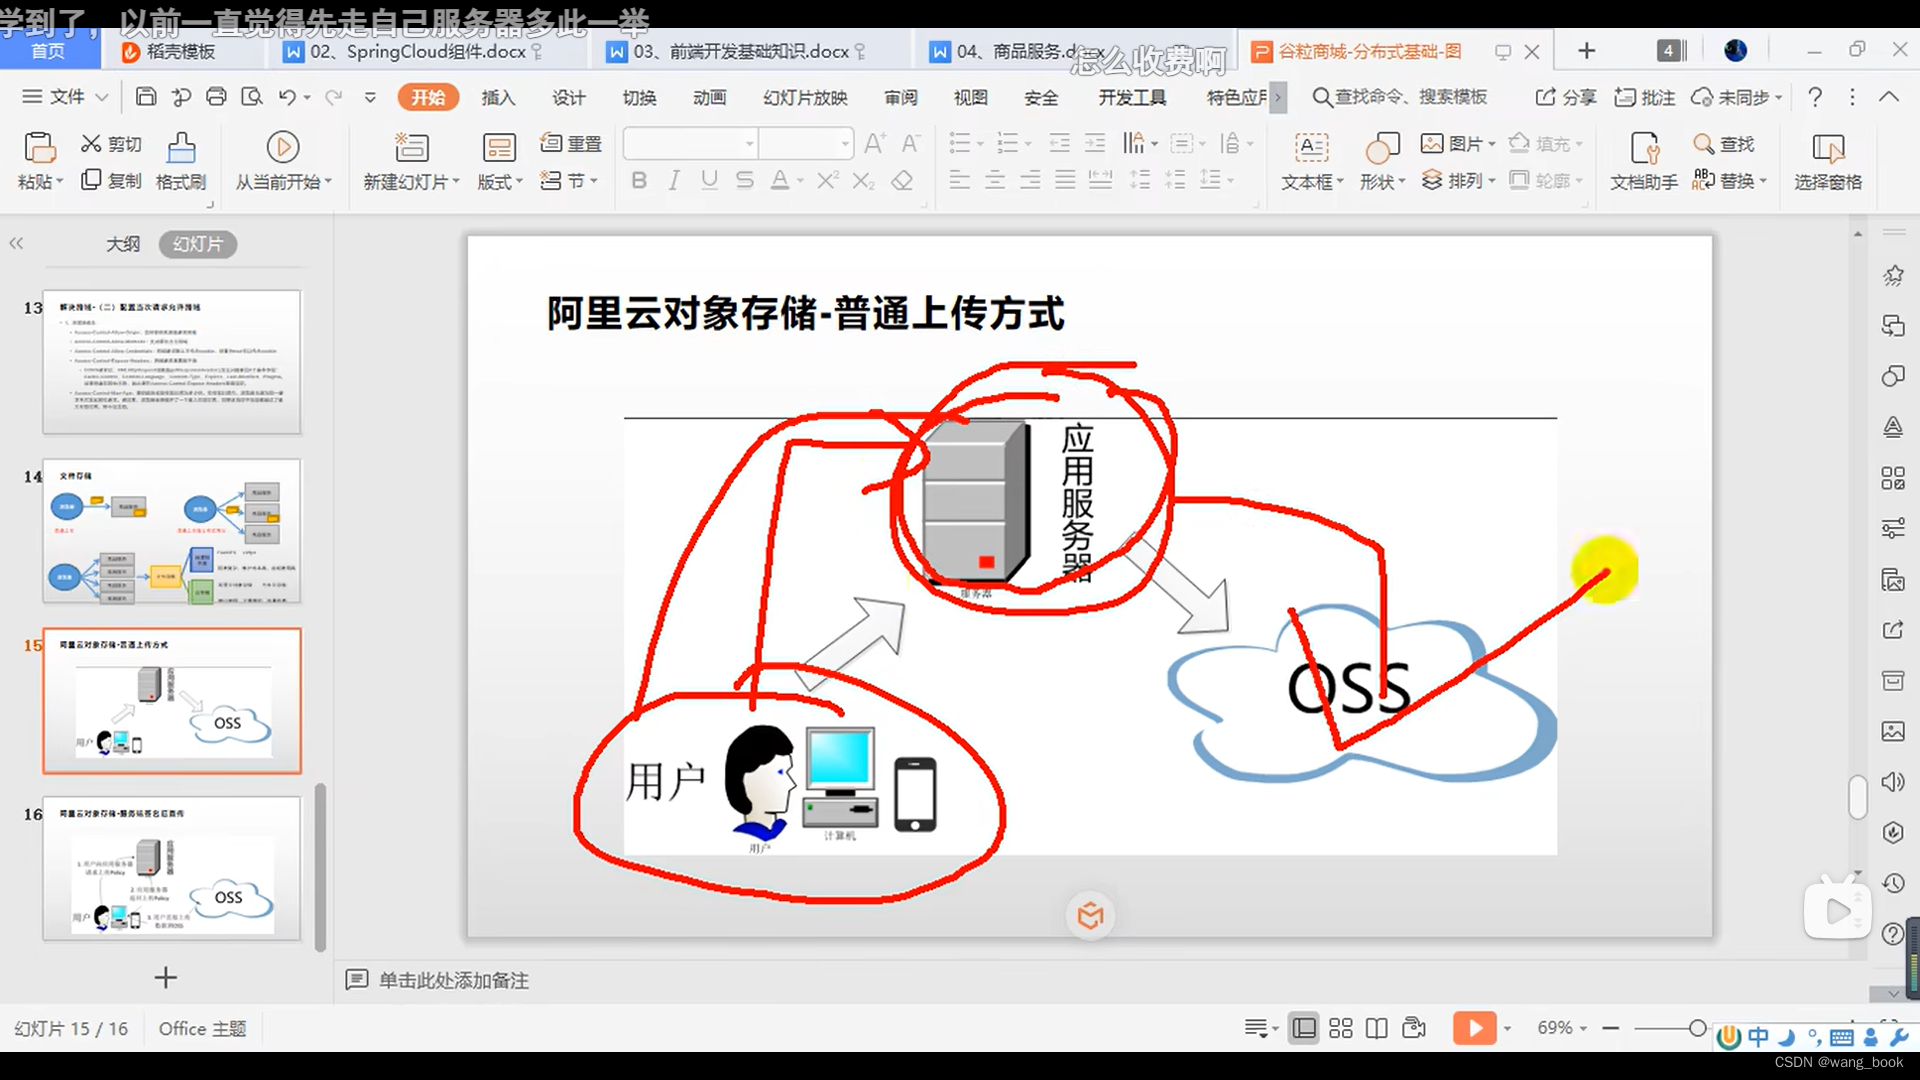Click the Save icon in quick toolbar

click(x=146, y=97)
